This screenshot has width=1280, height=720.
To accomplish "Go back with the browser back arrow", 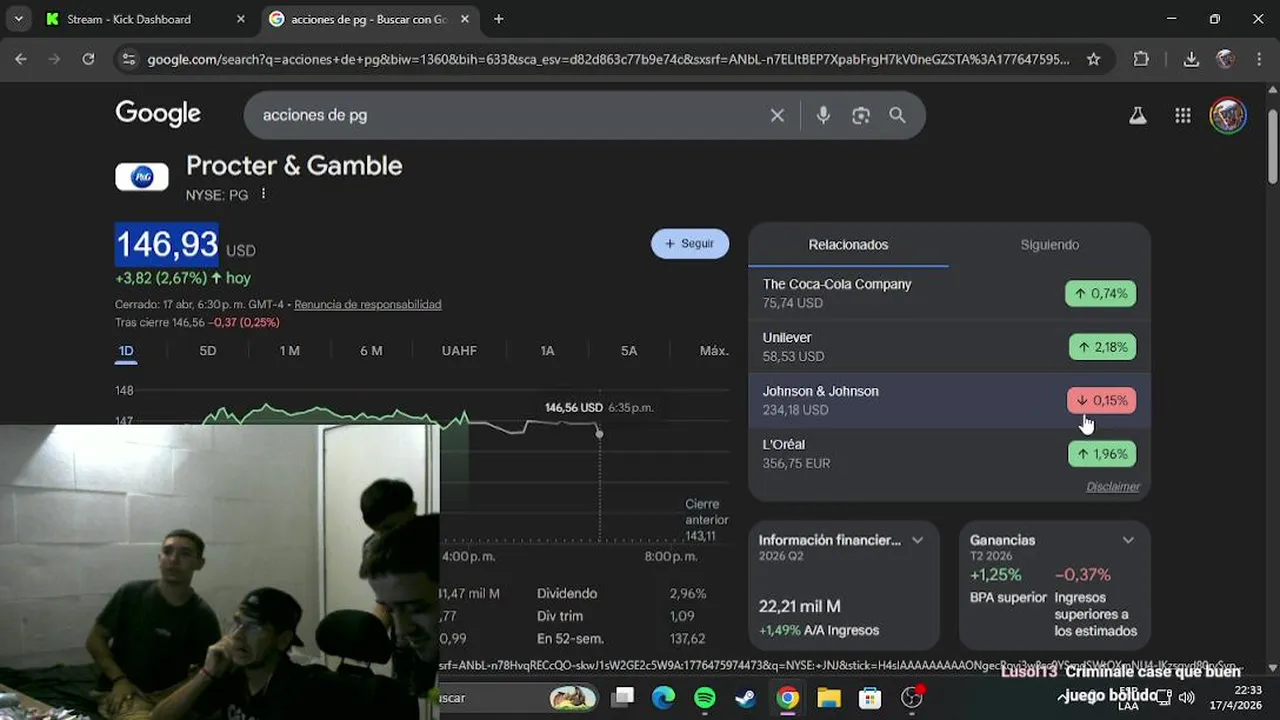I will (21, 59).
